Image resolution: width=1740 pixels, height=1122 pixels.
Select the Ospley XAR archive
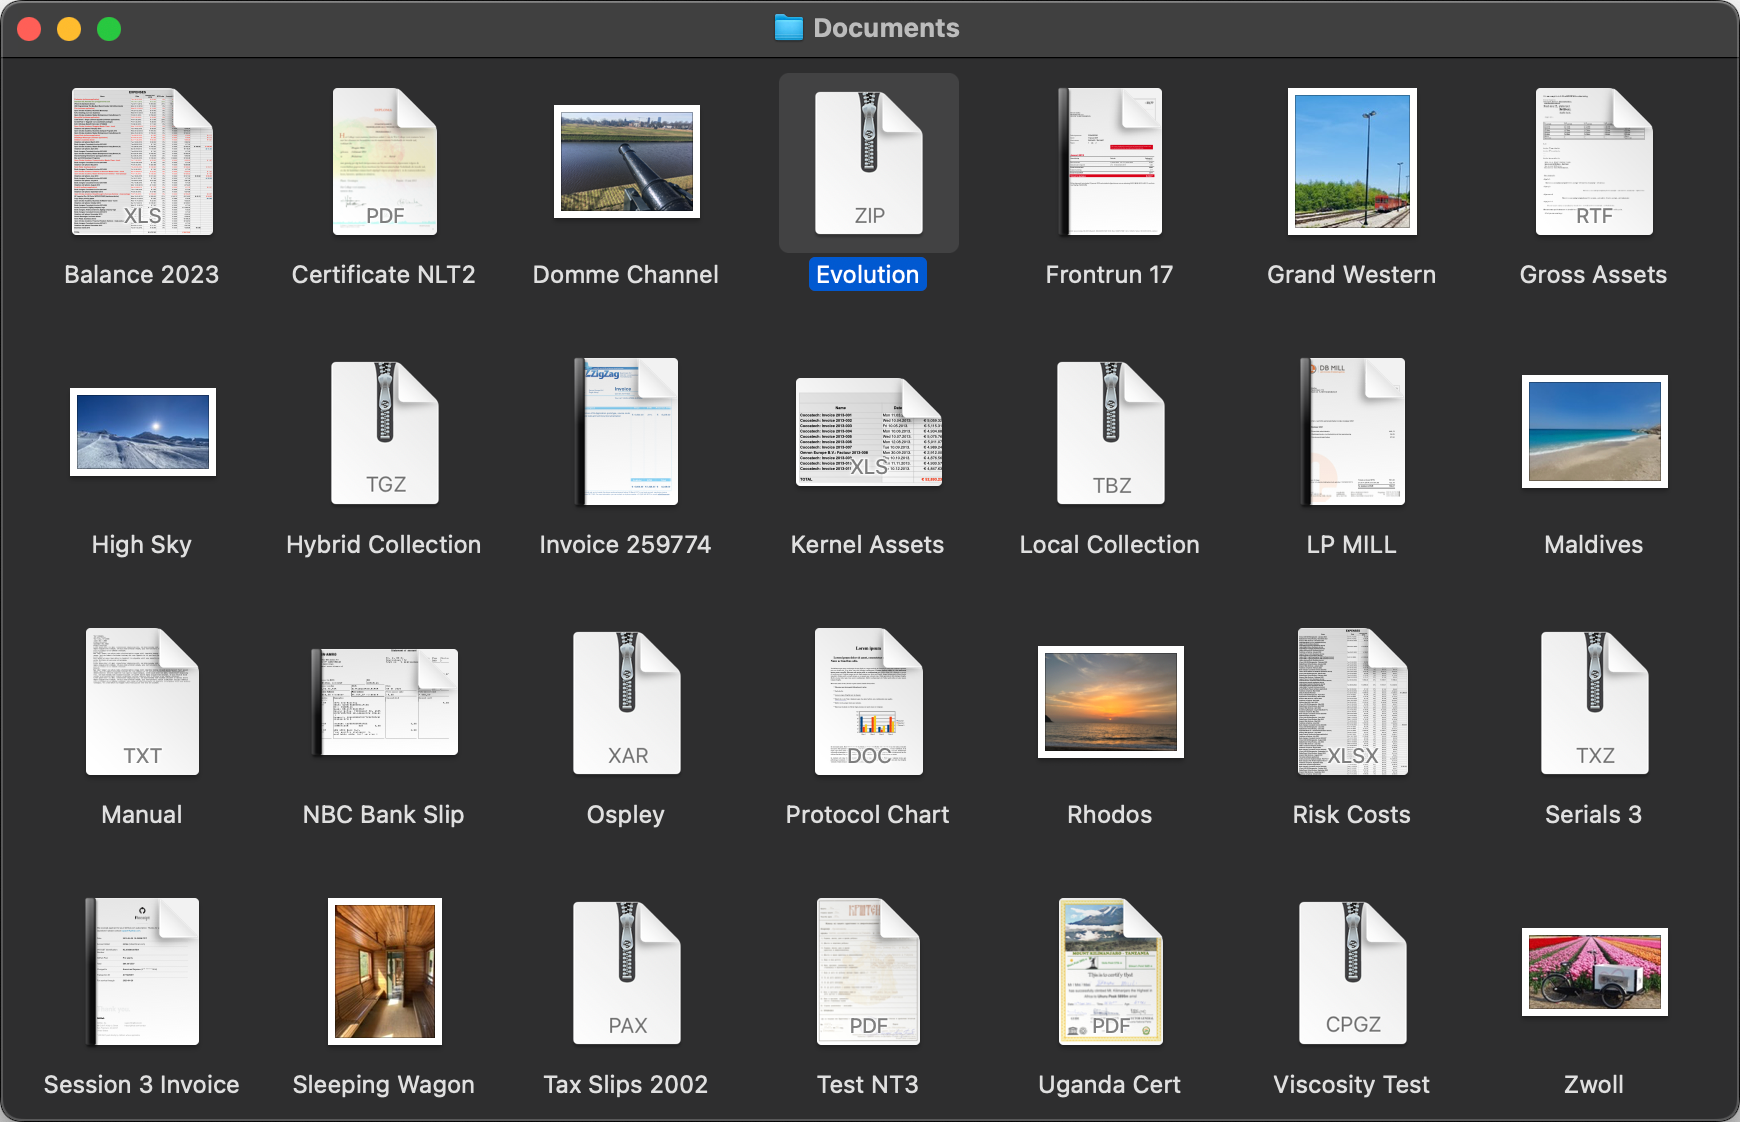pyautogui.click(x=625, y=702)
